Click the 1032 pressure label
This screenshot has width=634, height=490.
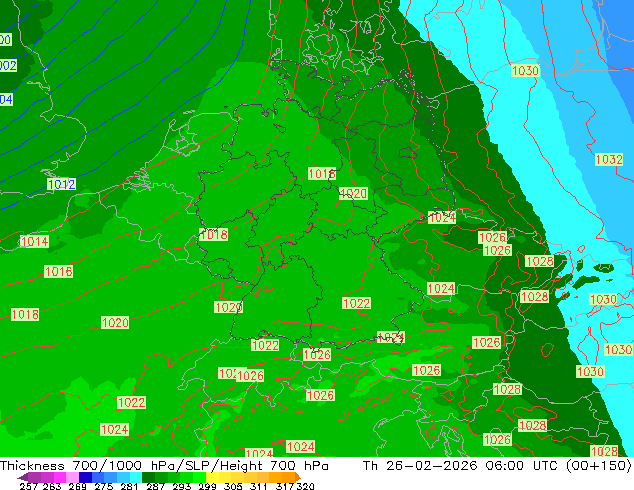coord(609,159)
